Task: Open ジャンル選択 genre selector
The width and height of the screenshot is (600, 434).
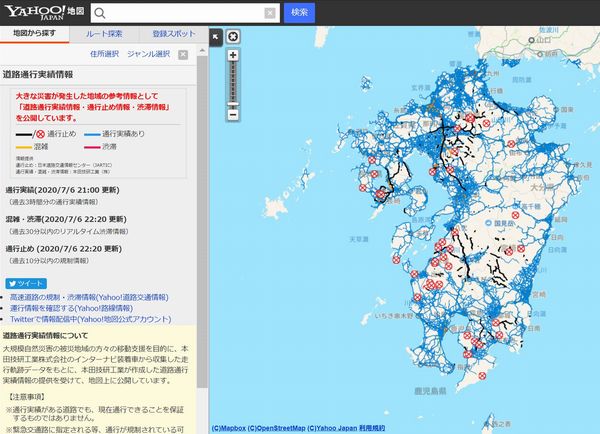Action: click(x=148, y=54)
